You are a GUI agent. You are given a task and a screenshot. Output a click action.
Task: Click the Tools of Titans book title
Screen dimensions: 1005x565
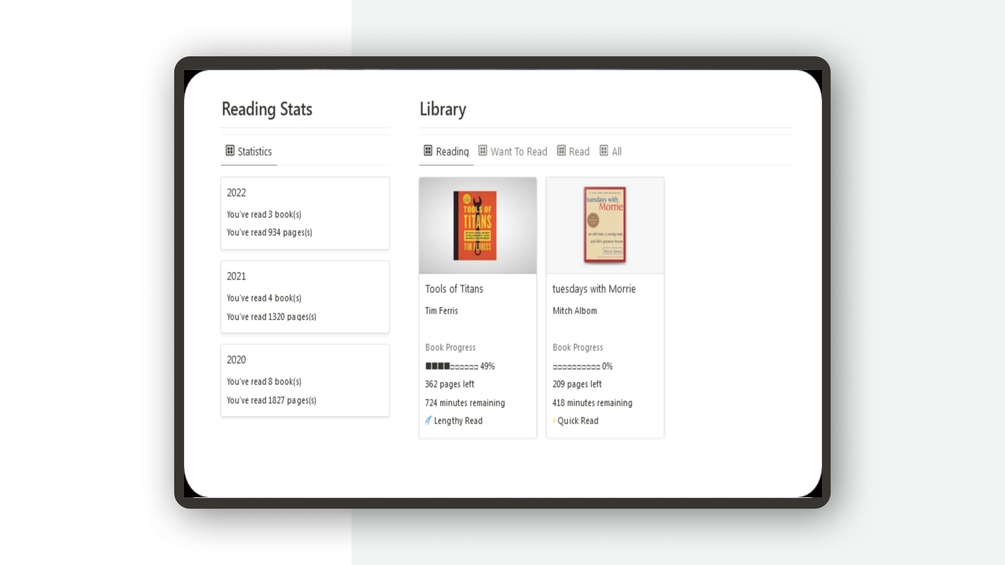click(x=454, y=289)
